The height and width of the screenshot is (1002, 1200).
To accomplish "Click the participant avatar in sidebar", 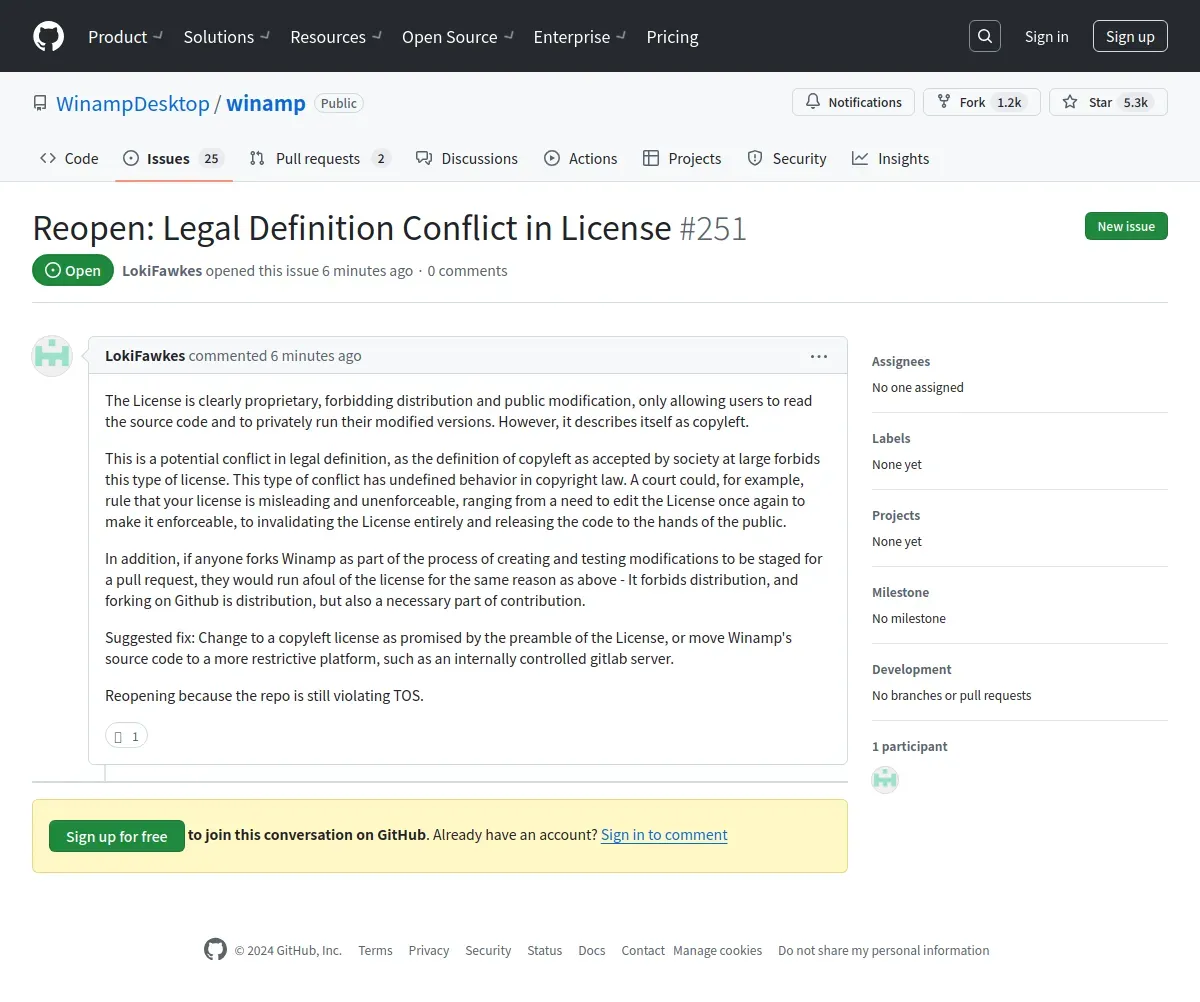I will [x=885, y=780].
